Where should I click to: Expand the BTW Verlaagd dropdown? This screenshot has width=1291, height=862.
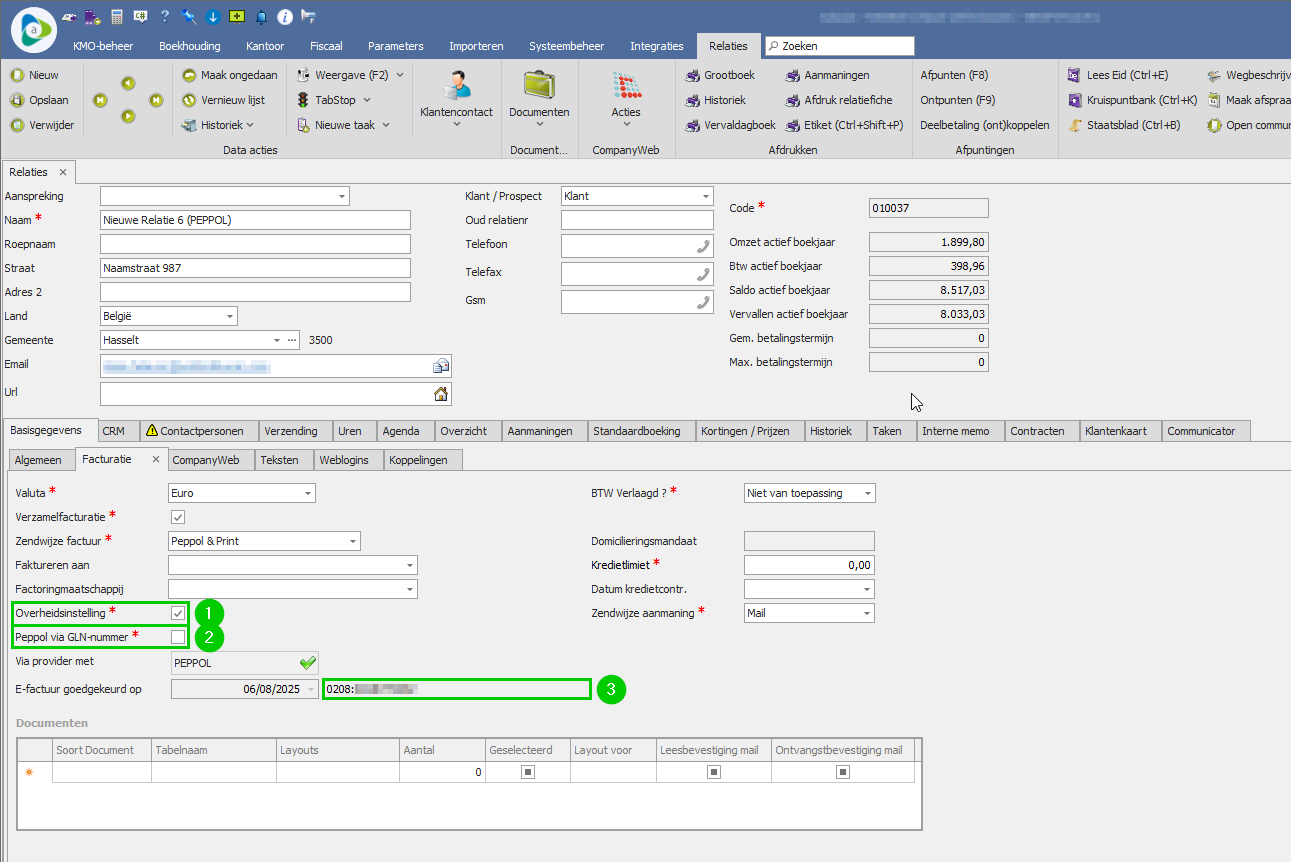867,493
